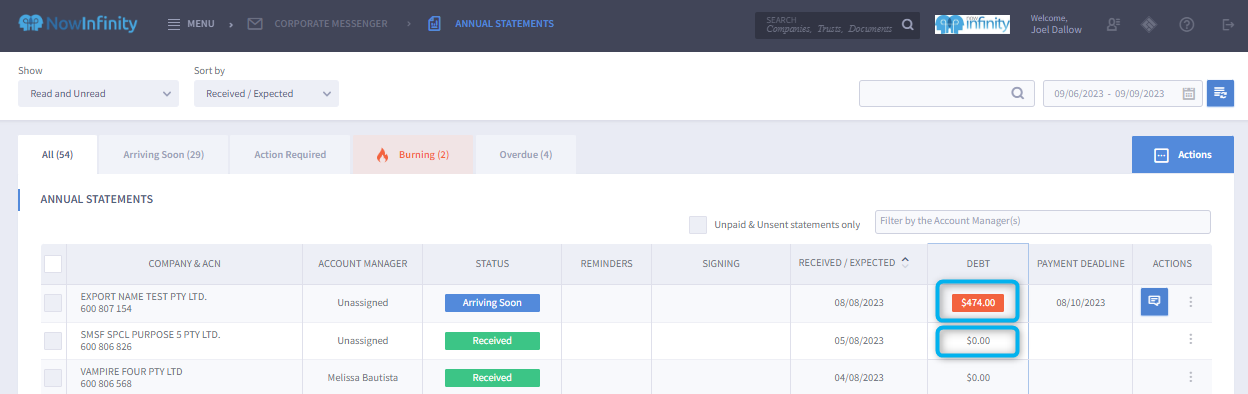Select checkbox for SMSF Spcl Purpose 5
The image size is (1248, 394).
coord(53,341)
